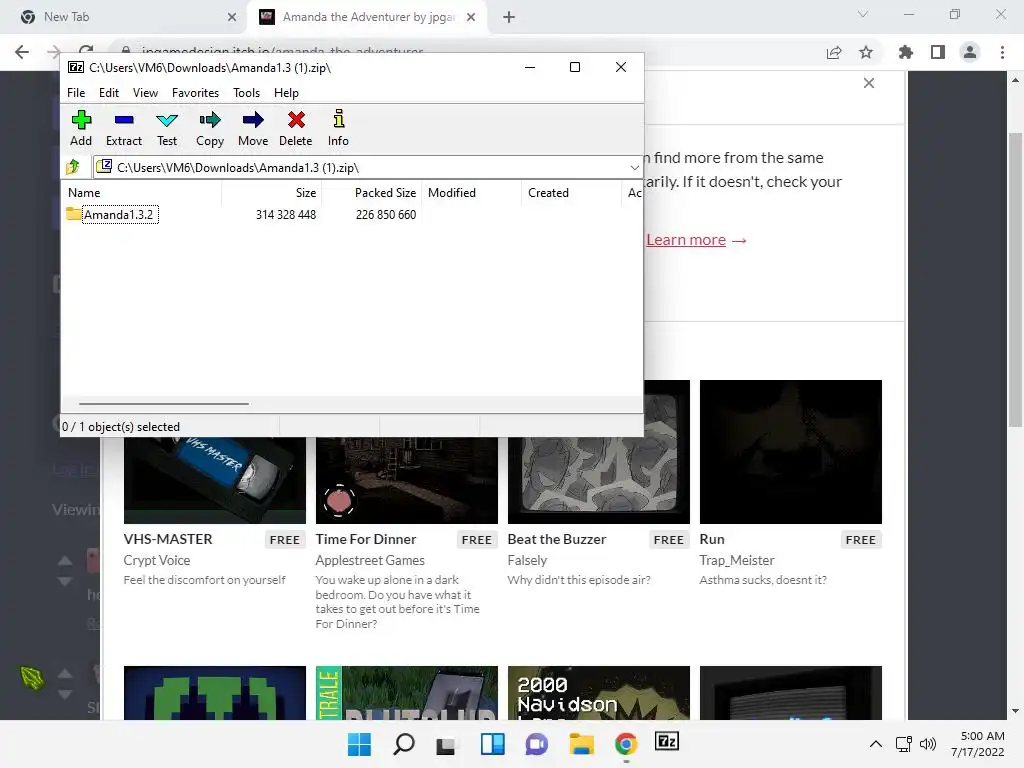
Task: Open the 7-Zip Edit menu
Action: tap(108, 93)
